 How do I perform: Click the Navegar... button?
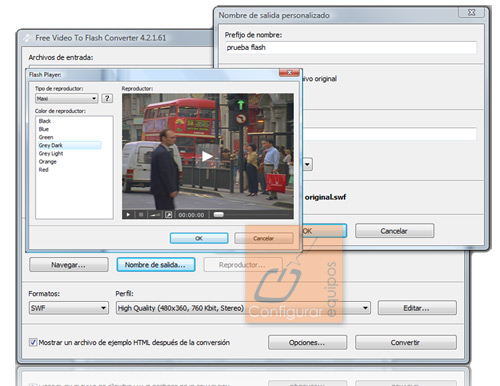point(69,265)
